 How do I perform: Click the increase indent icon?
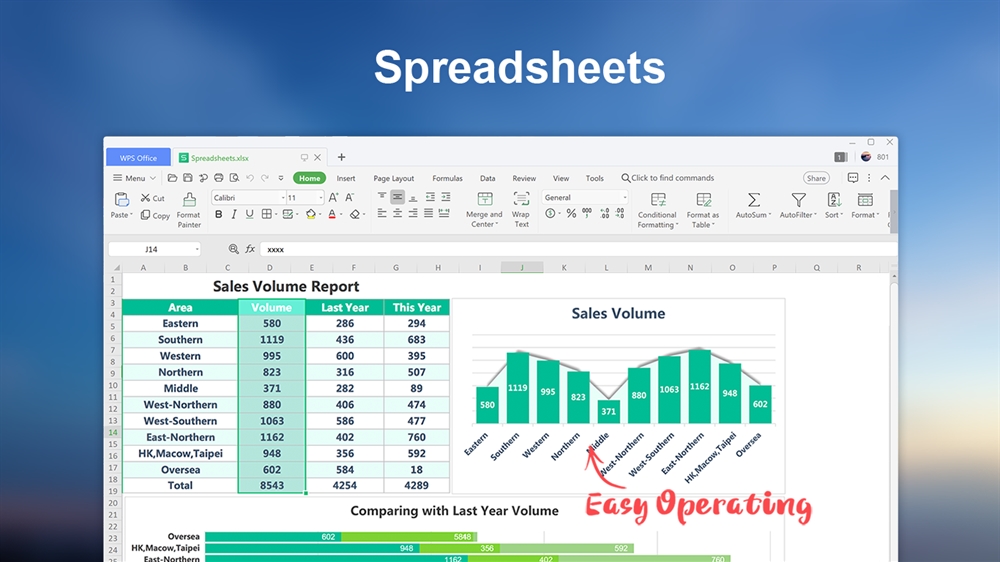click(x=446, y=197)
